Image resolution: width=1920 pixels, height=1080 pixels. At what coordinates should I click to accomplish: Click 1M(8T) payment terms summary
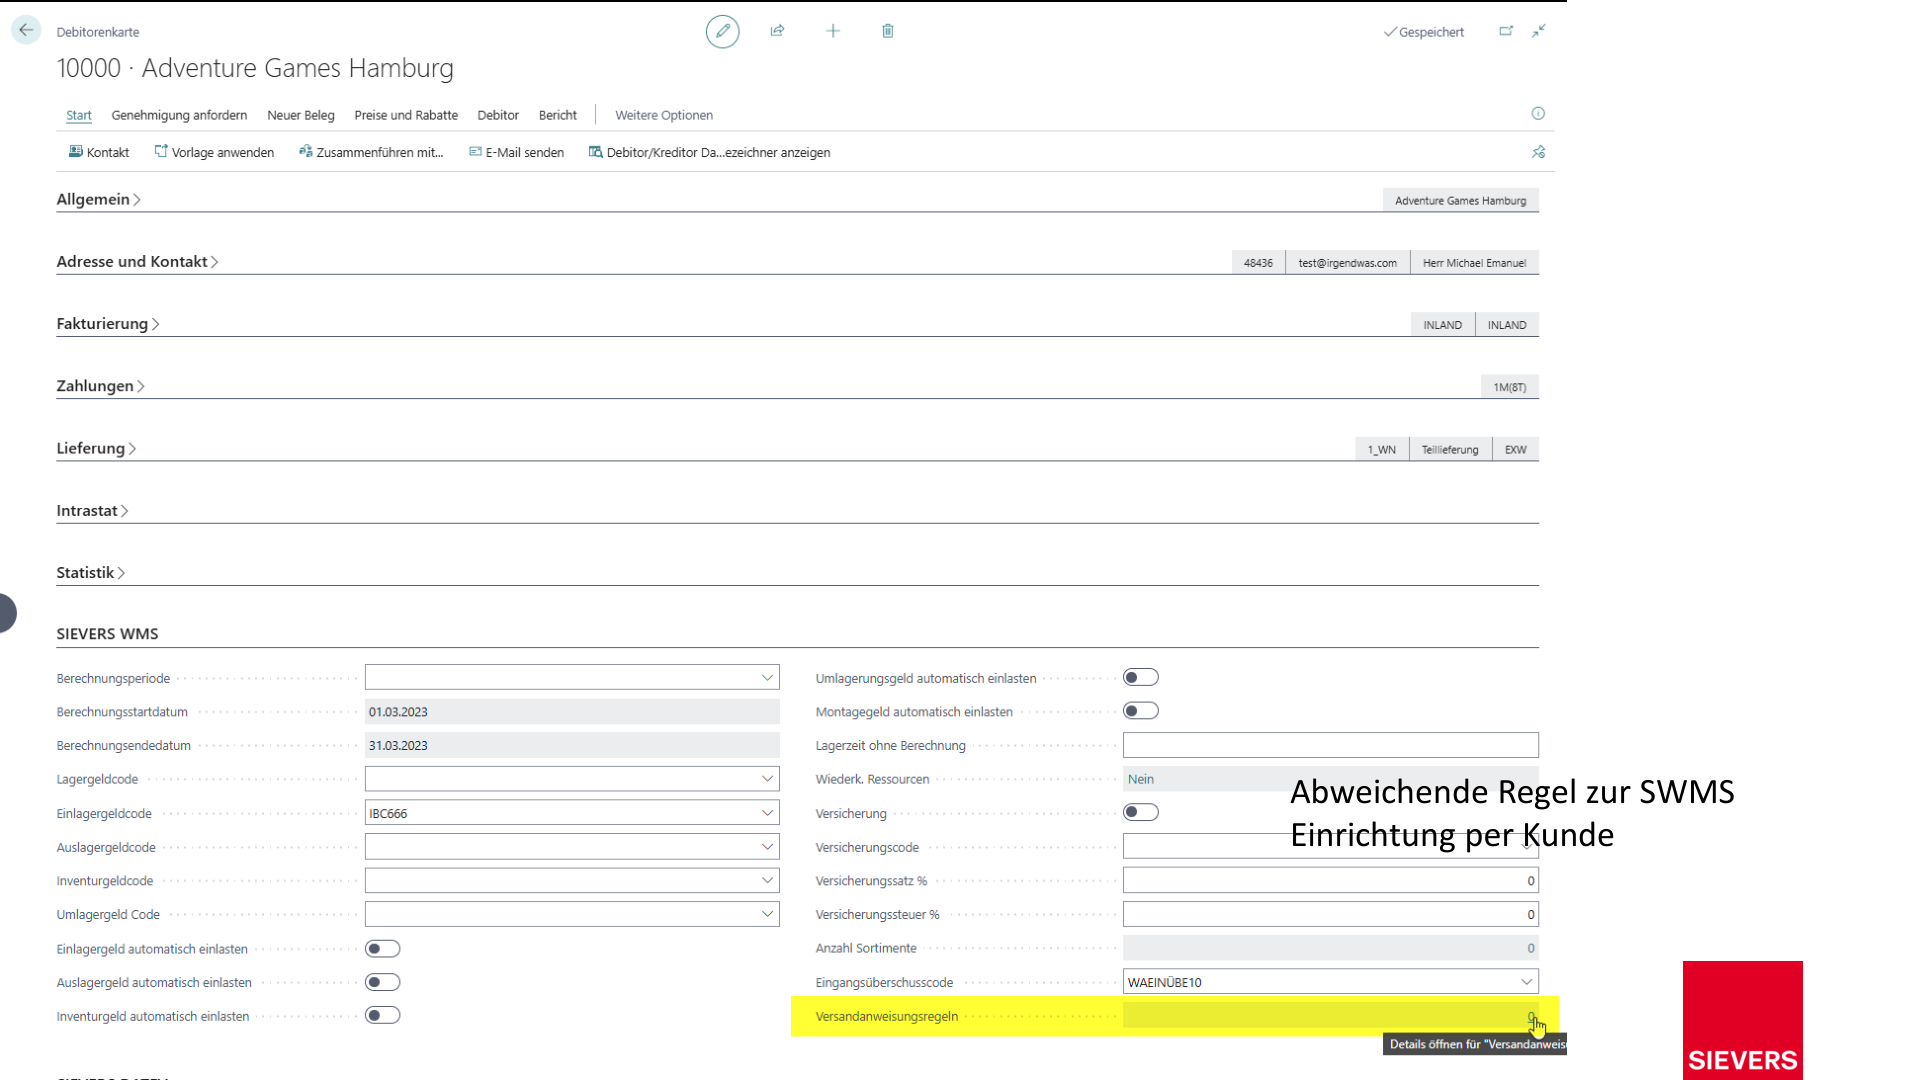tap(1509, 387)
